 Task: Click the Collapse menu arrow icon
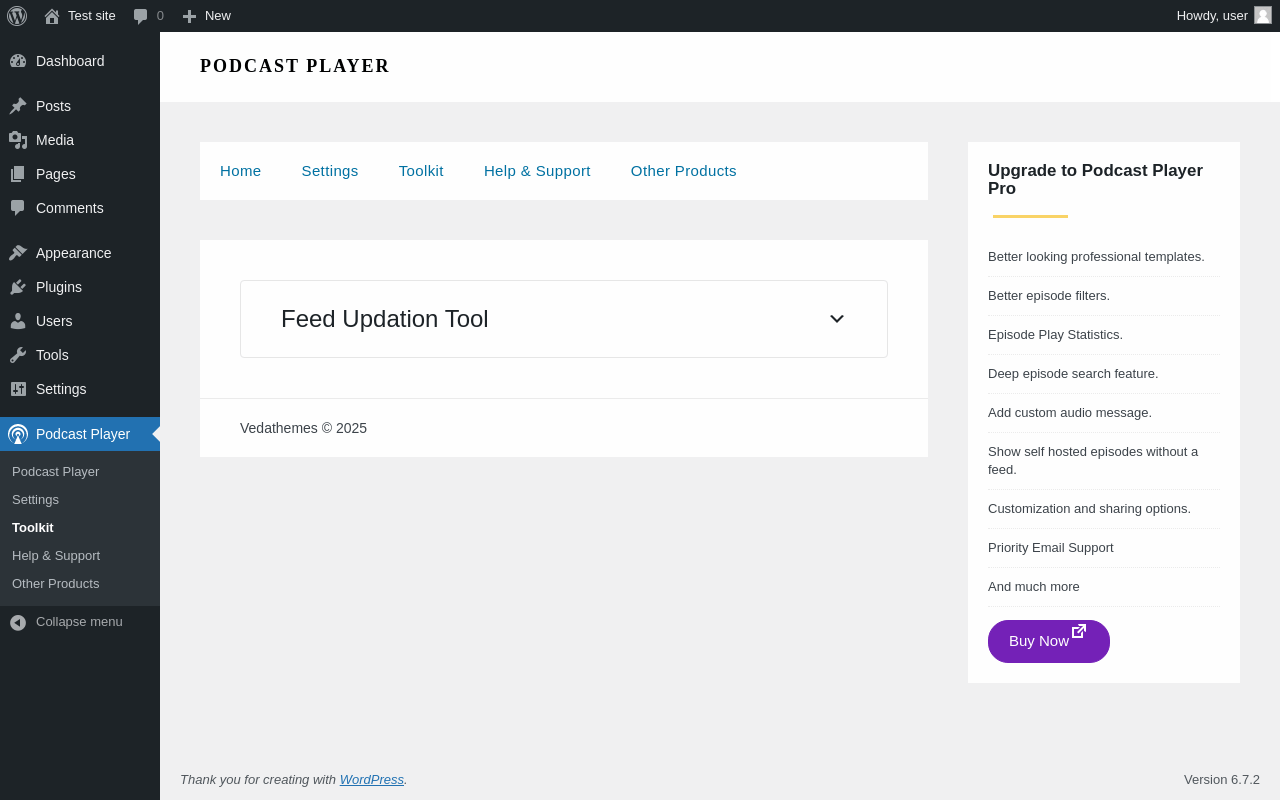(x=18, y=622)
